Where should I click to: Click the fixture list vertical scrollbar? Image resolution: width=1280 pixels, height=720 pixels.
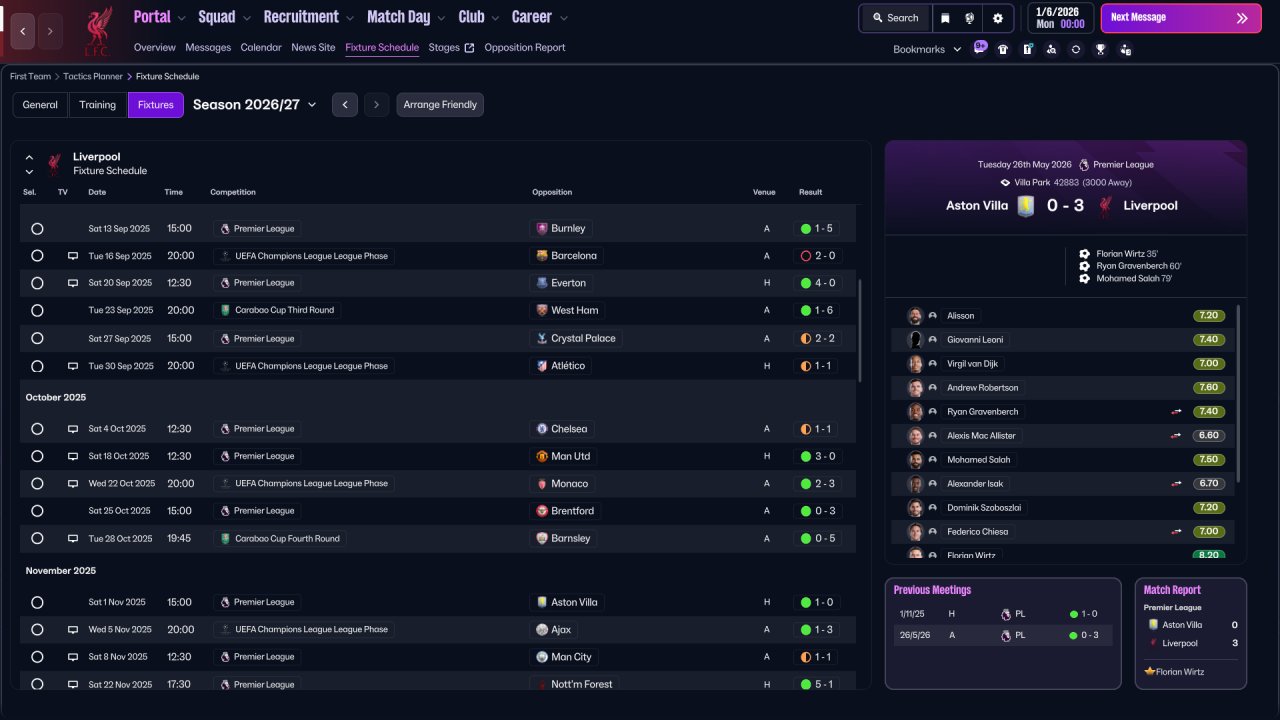click(859, 330)
